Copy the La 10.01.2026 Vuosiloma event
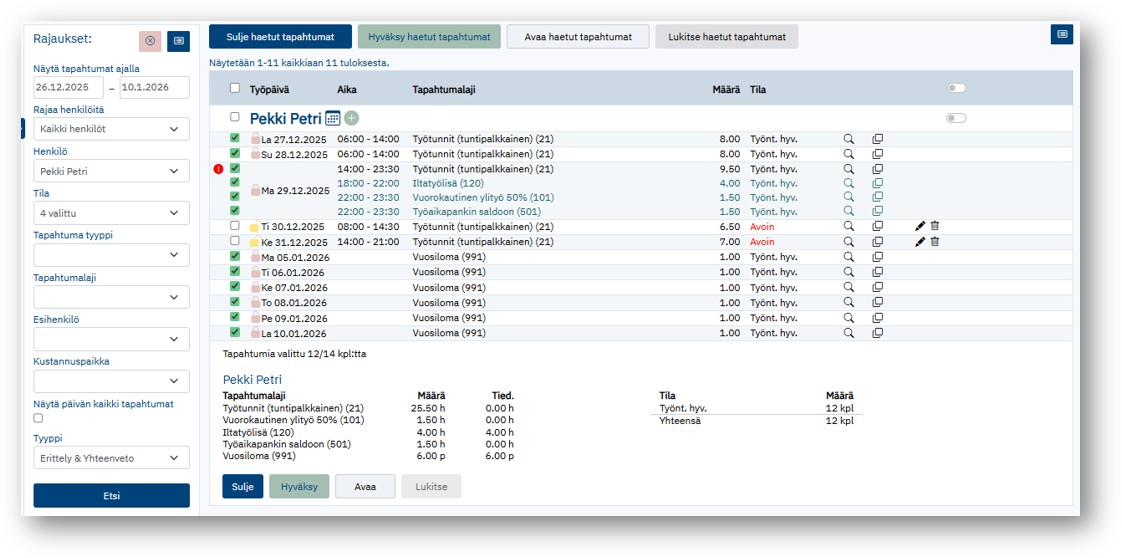This screenshot has height=558, width=1122. 877,333
